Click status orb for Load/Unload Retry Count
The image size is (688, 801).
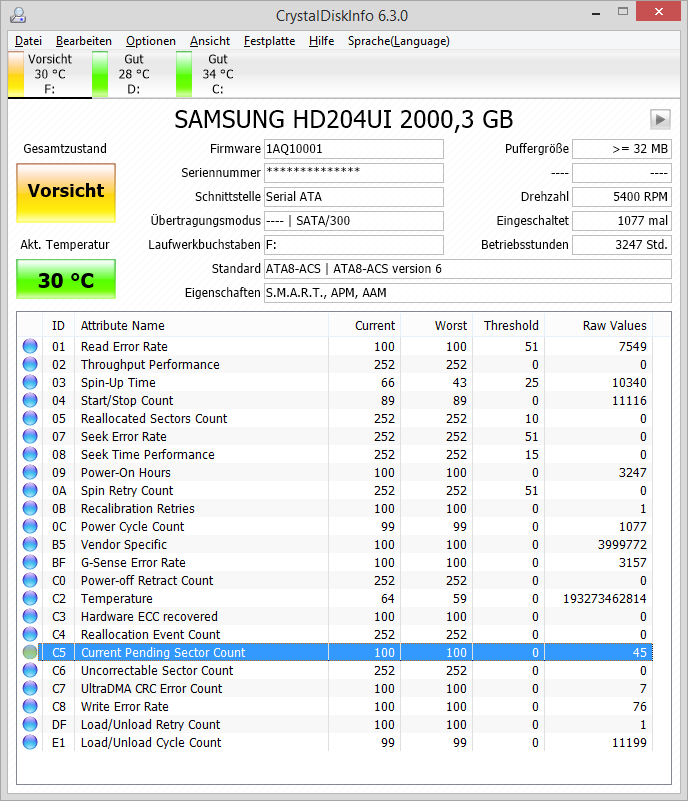coord(30,724)
